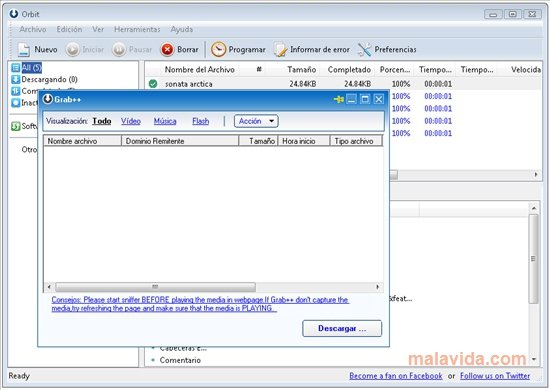Click the Nuevo new download icon

24,49
